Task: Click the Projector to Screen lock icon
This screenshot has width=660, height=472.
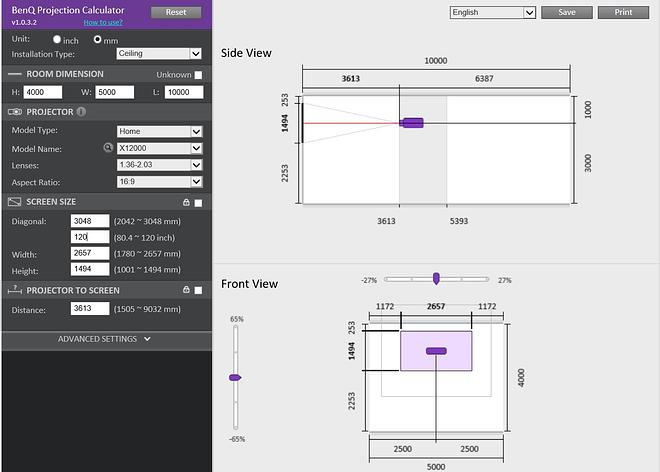Action: [x=186, y=290]
